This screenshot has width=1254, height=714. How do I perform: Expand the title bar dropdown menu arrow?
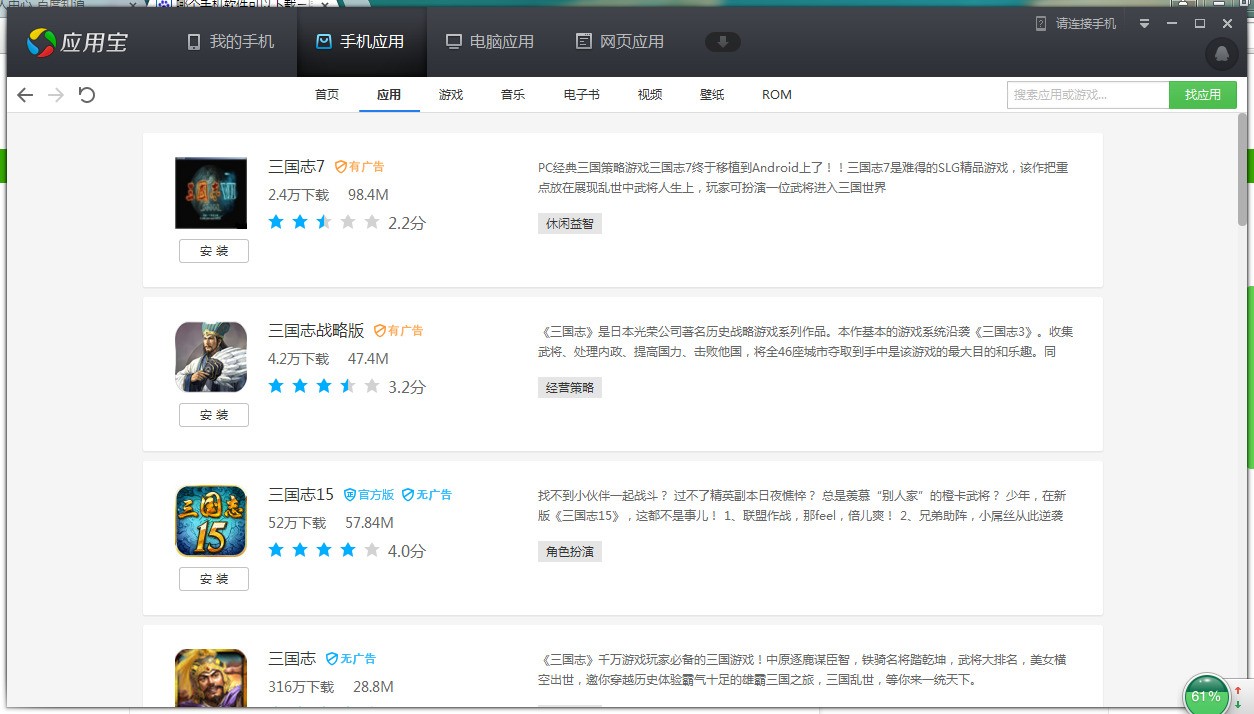[x=1145, y=24]
